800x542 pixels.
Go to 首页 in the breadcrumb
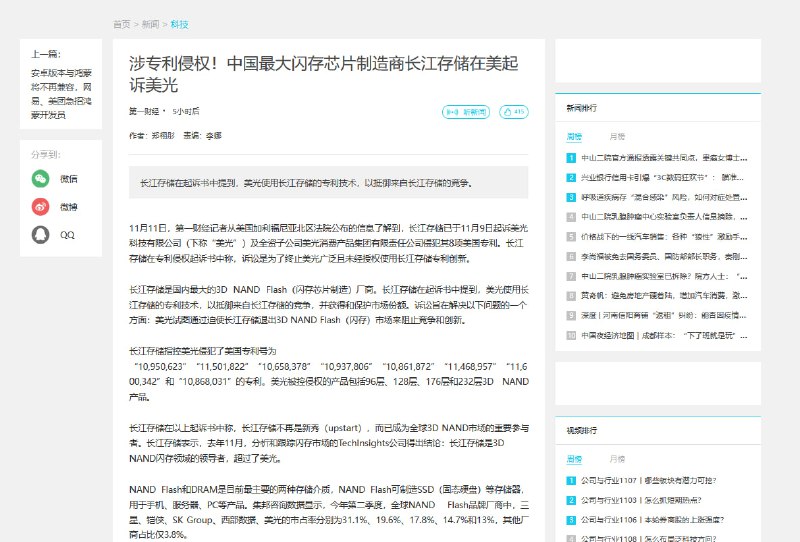pos(121,24)
